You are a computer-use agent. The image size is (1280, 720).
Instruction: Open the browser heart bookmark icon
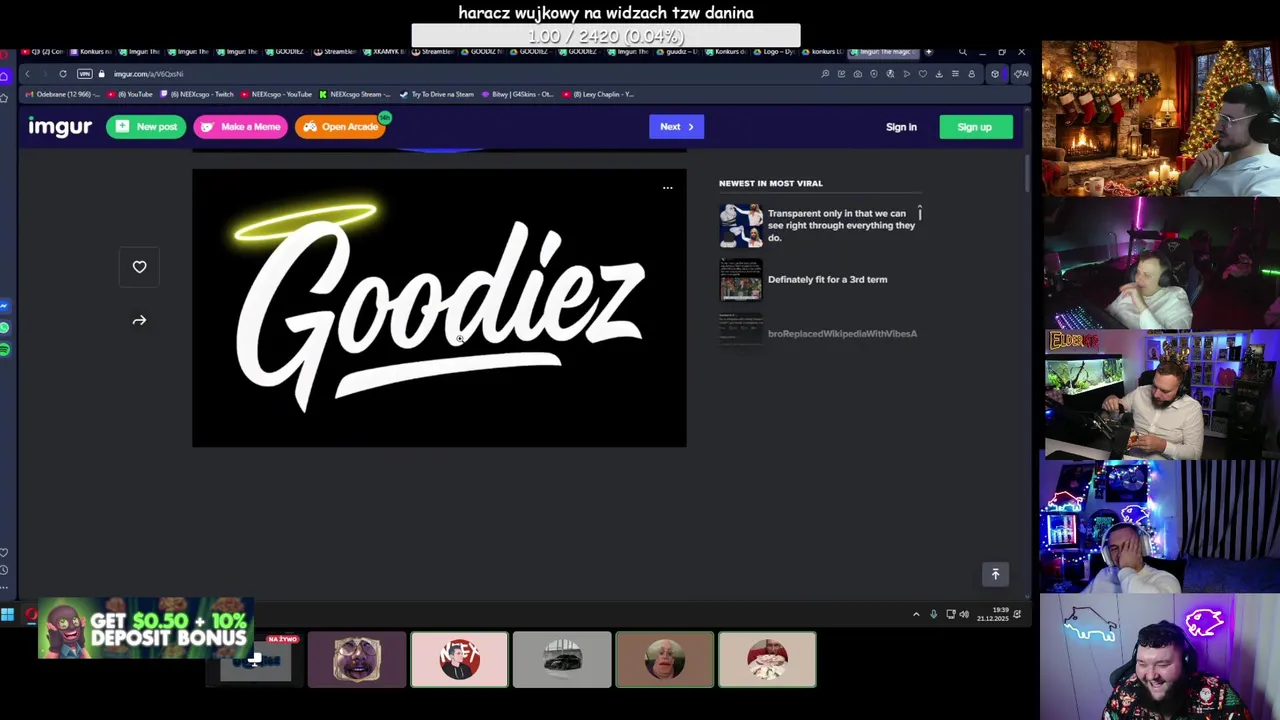click(x=923, y=74)
